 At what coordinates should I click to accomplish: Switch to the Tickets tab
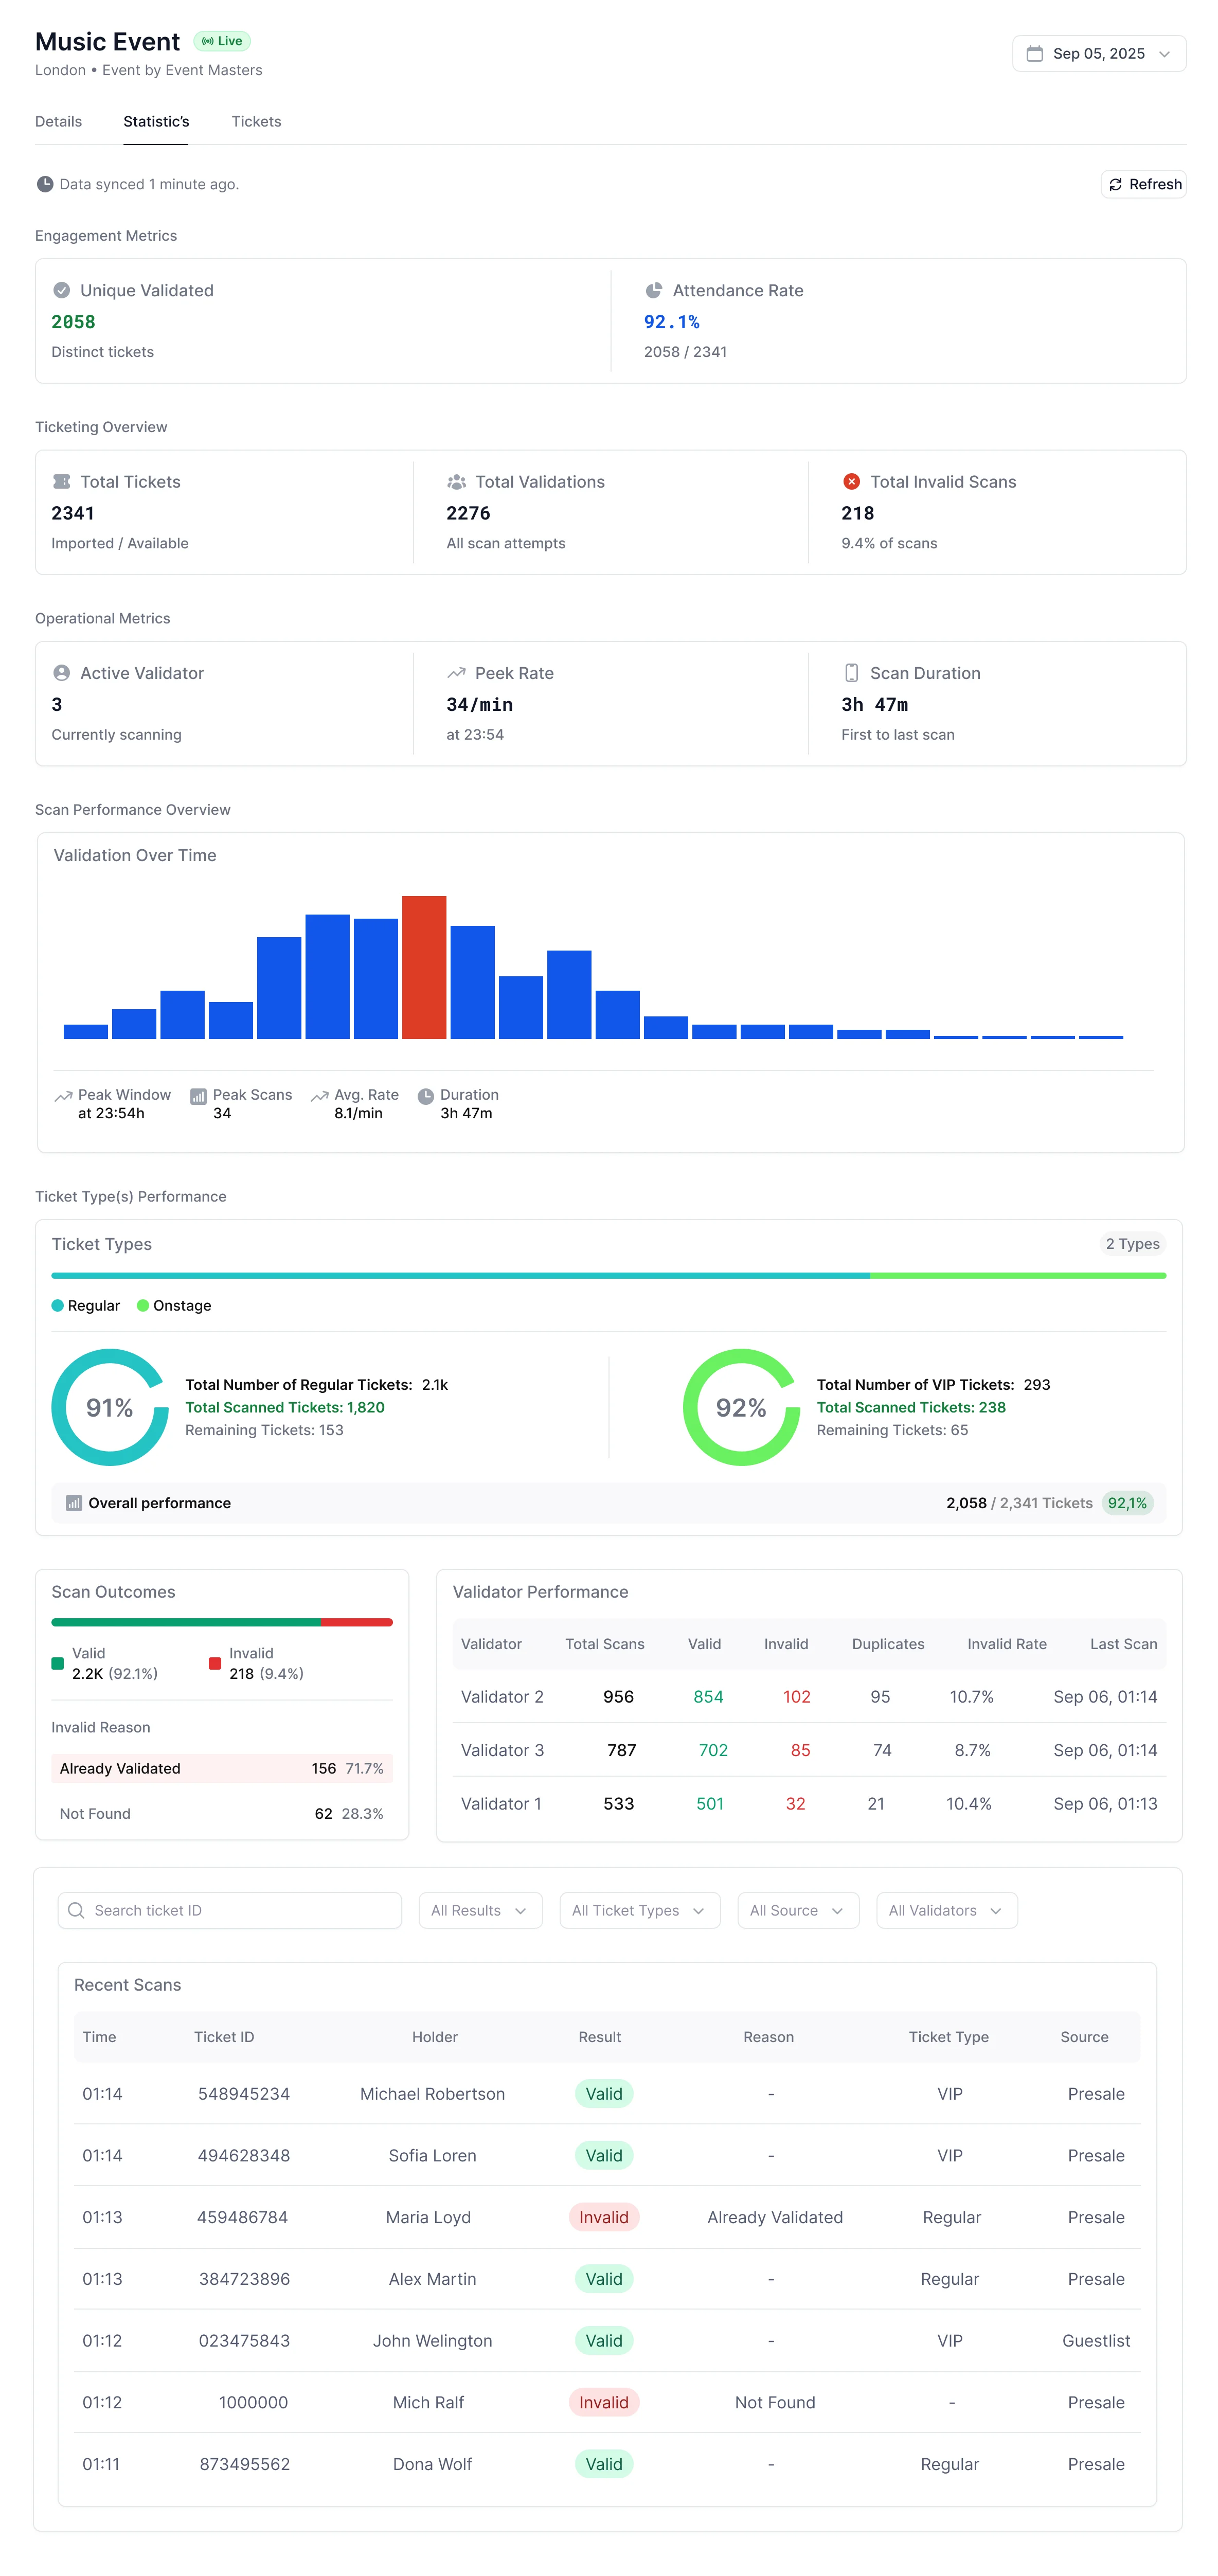coord(256,121)
